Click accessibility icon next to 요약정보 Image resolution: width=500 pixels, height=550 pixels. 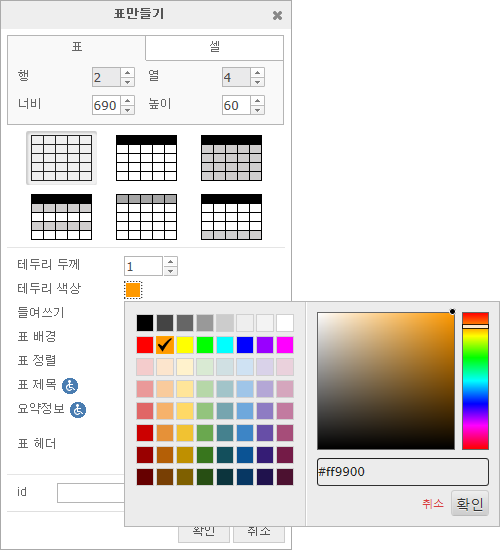(78, 410)
